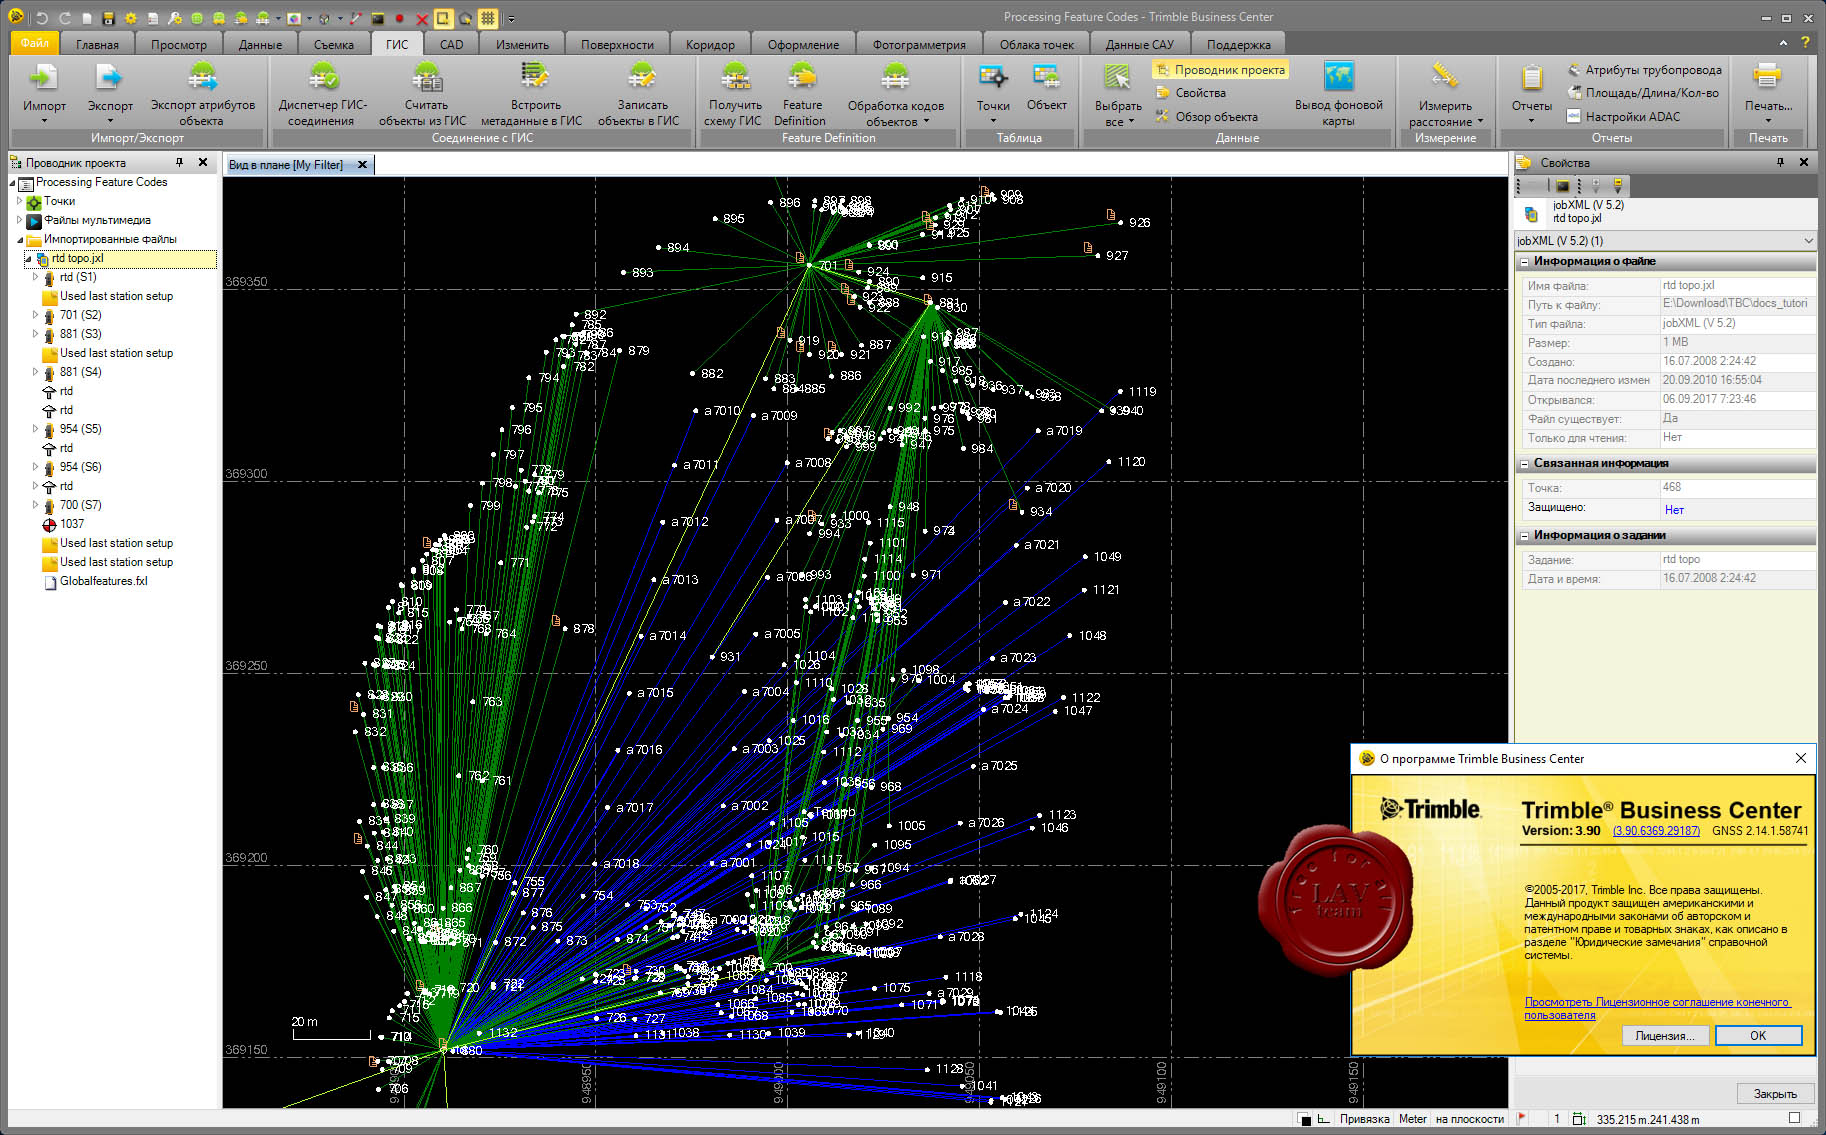The width and height of the screenshot is (1826, 1135).
Task: Select the 1037 tree item
Action: (72, 524)
